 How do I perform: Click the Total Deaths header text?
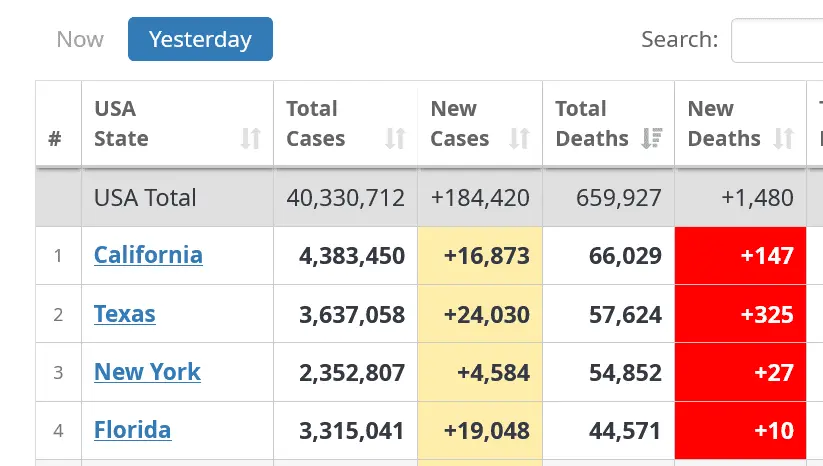click(592, 124)
